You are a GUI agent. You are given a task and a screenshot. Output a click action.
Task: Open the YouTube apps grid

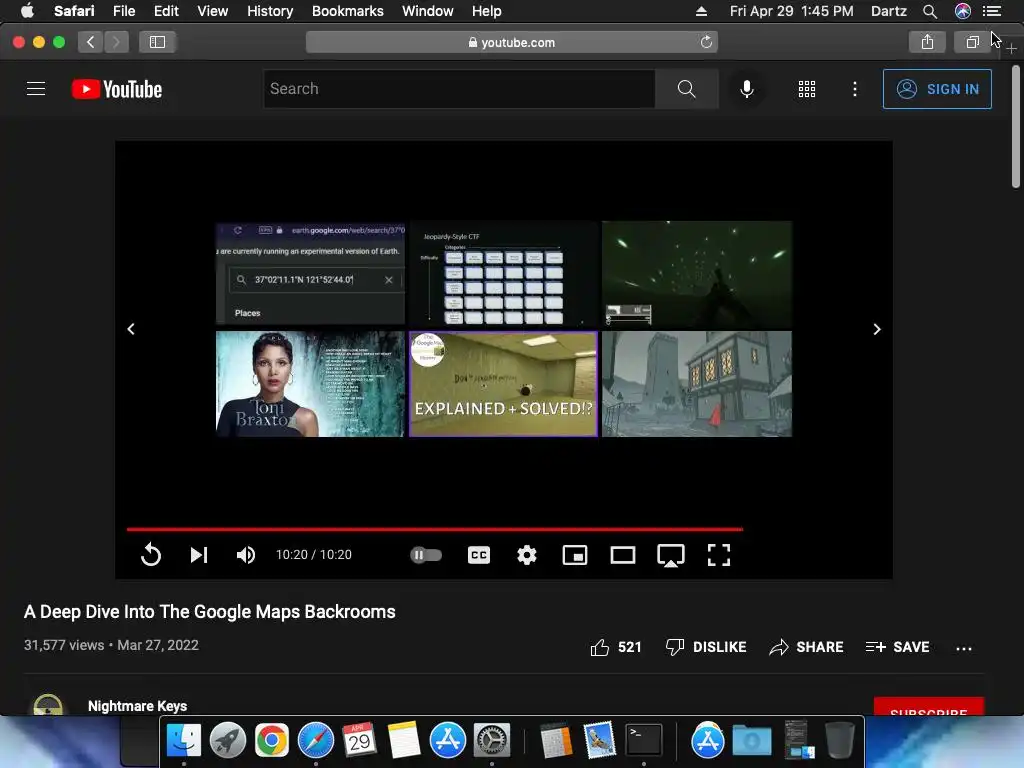coord(807,89)
